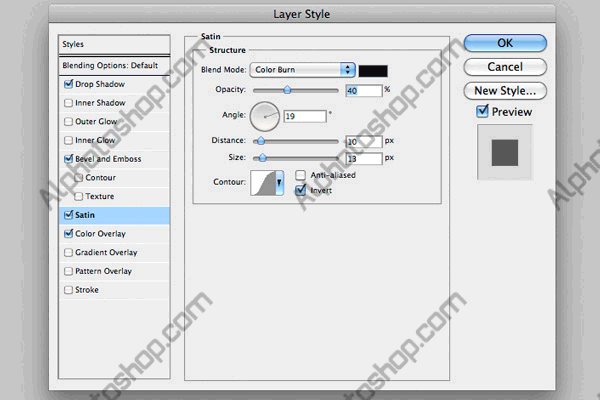Viewport: 600px width, 400px height.
Task: Select Blending Options: Default
Action: 114,65
